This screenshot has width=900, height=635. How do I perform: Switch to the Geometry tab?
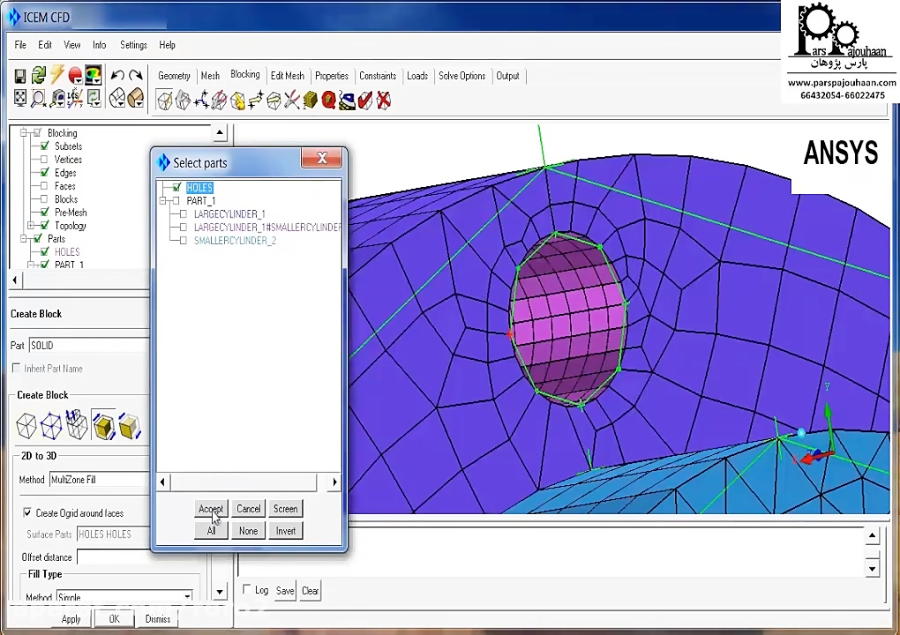point(174,76)
